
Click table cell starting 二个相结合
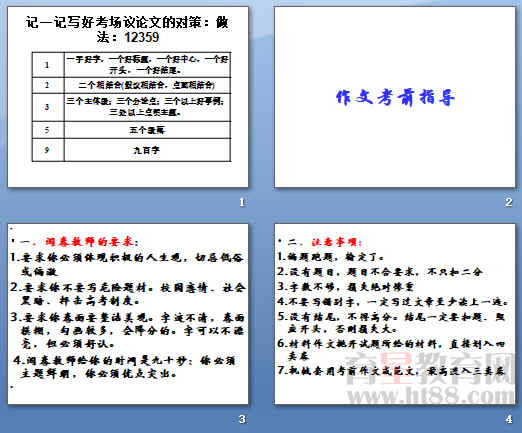click(x=147, y=85)
